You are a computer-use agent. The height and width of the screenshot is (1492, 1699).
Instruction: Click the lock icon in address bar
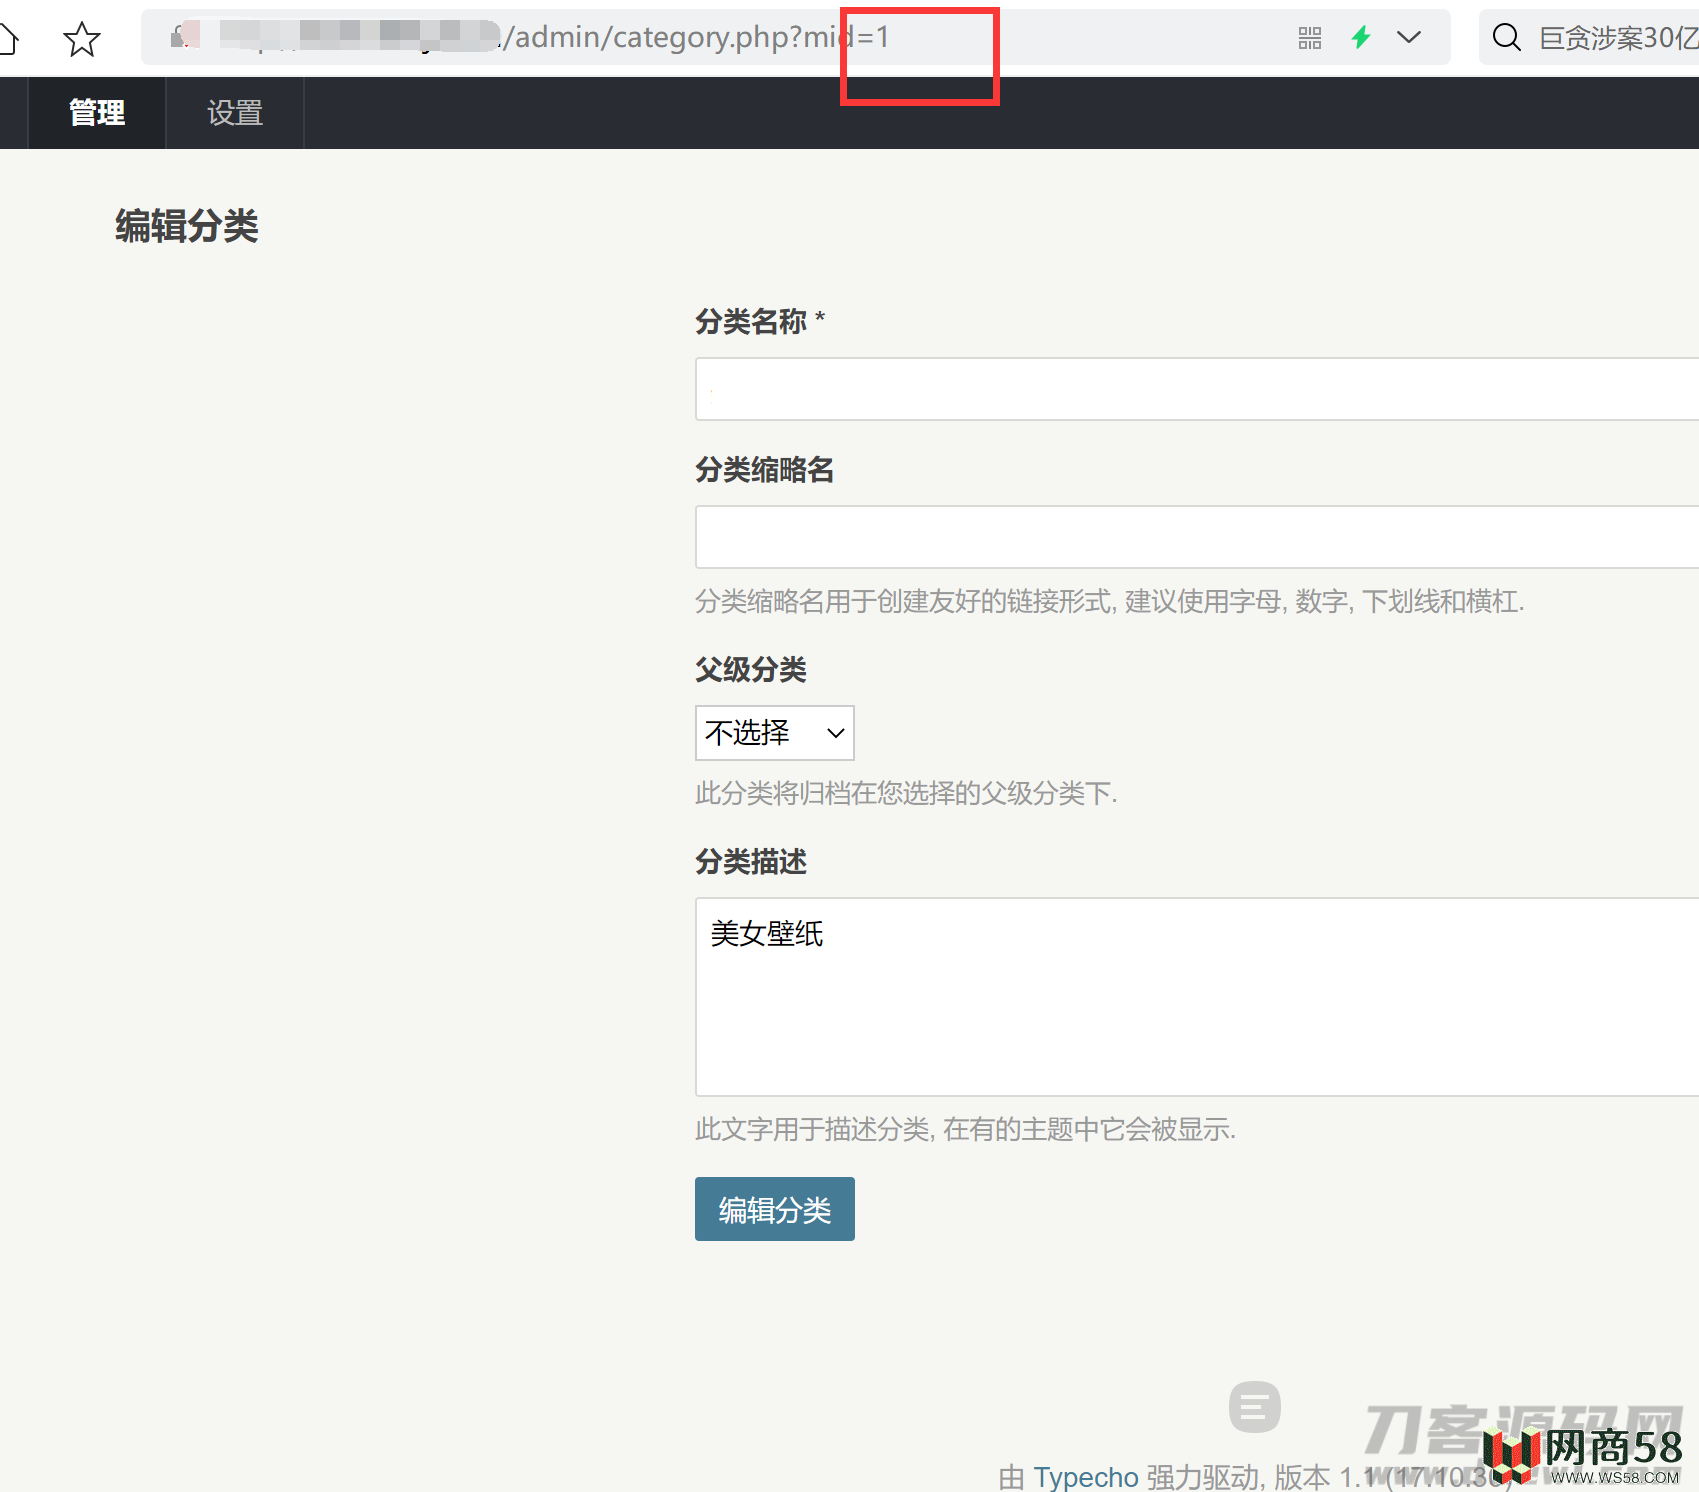coord(180,38)
